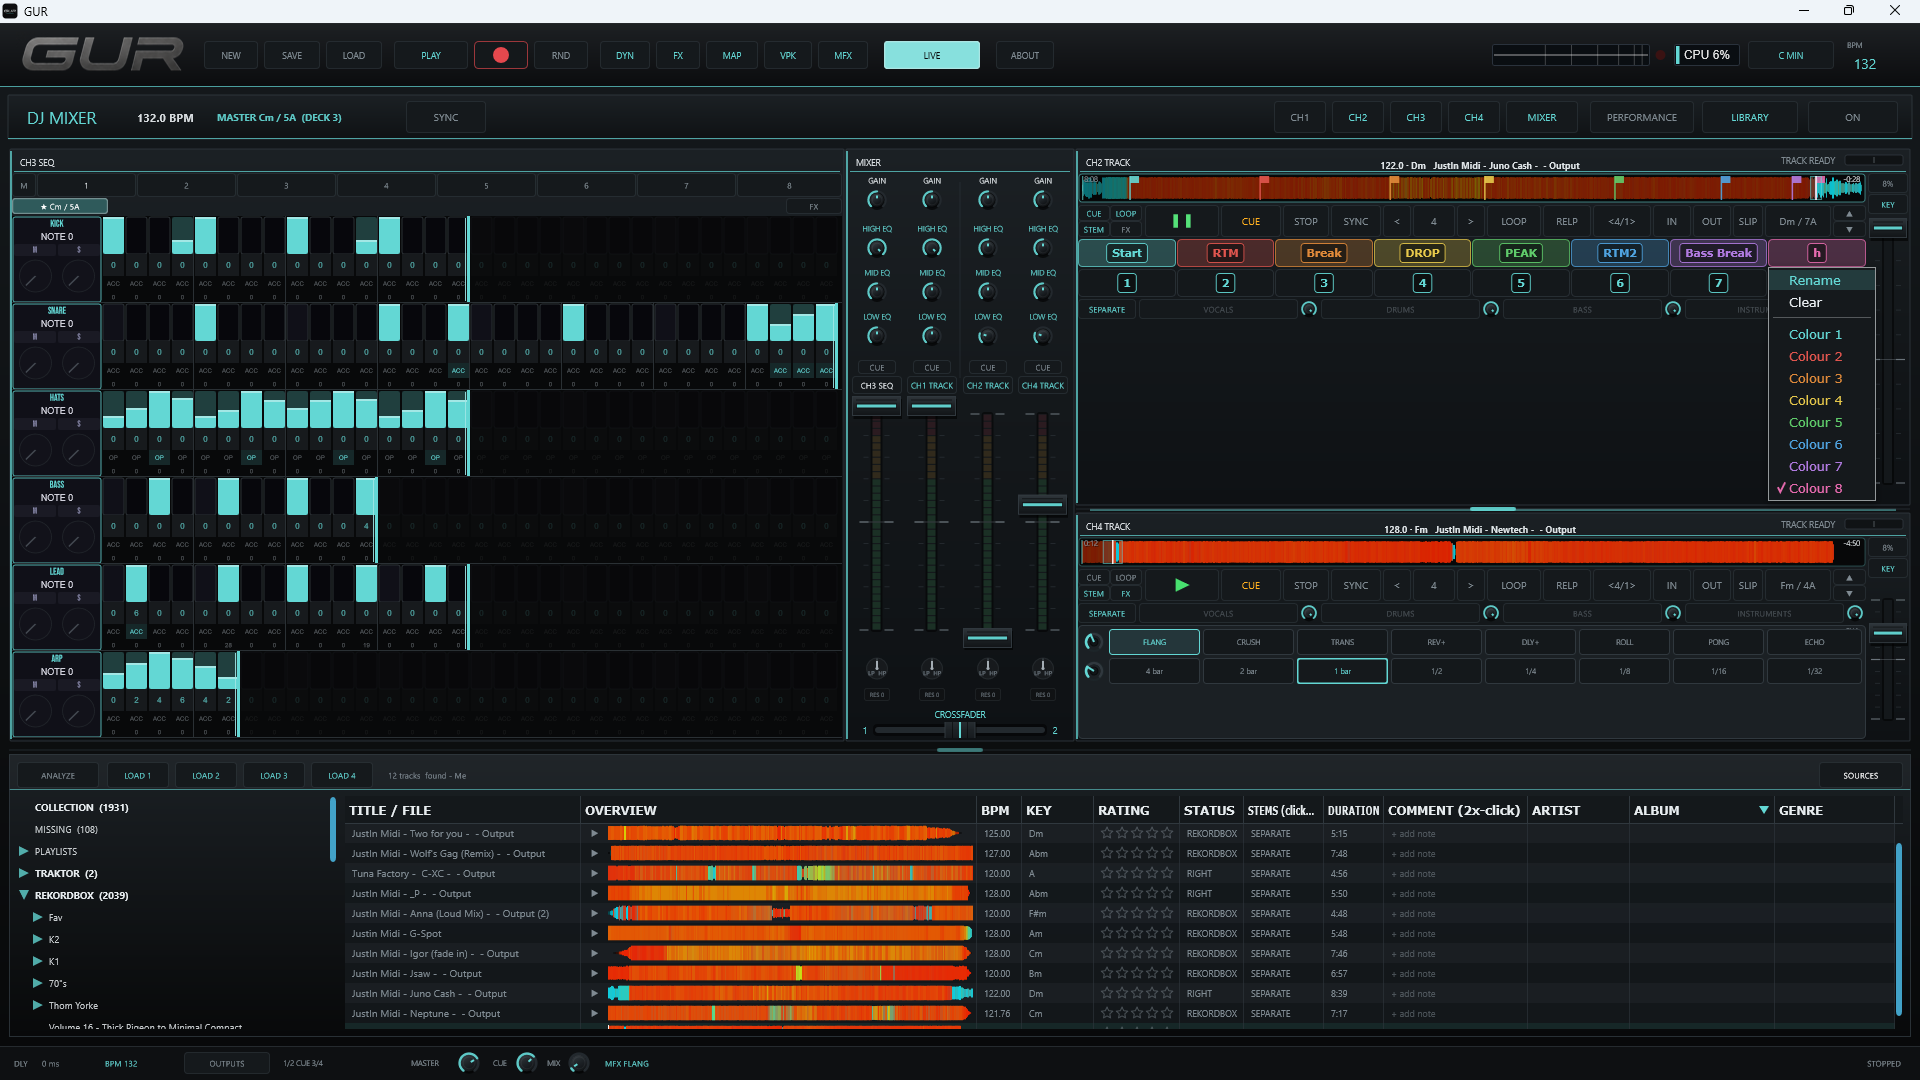Click the KICK row left knob in sequencer
1920x1080 pixels.
pos(35,277)
